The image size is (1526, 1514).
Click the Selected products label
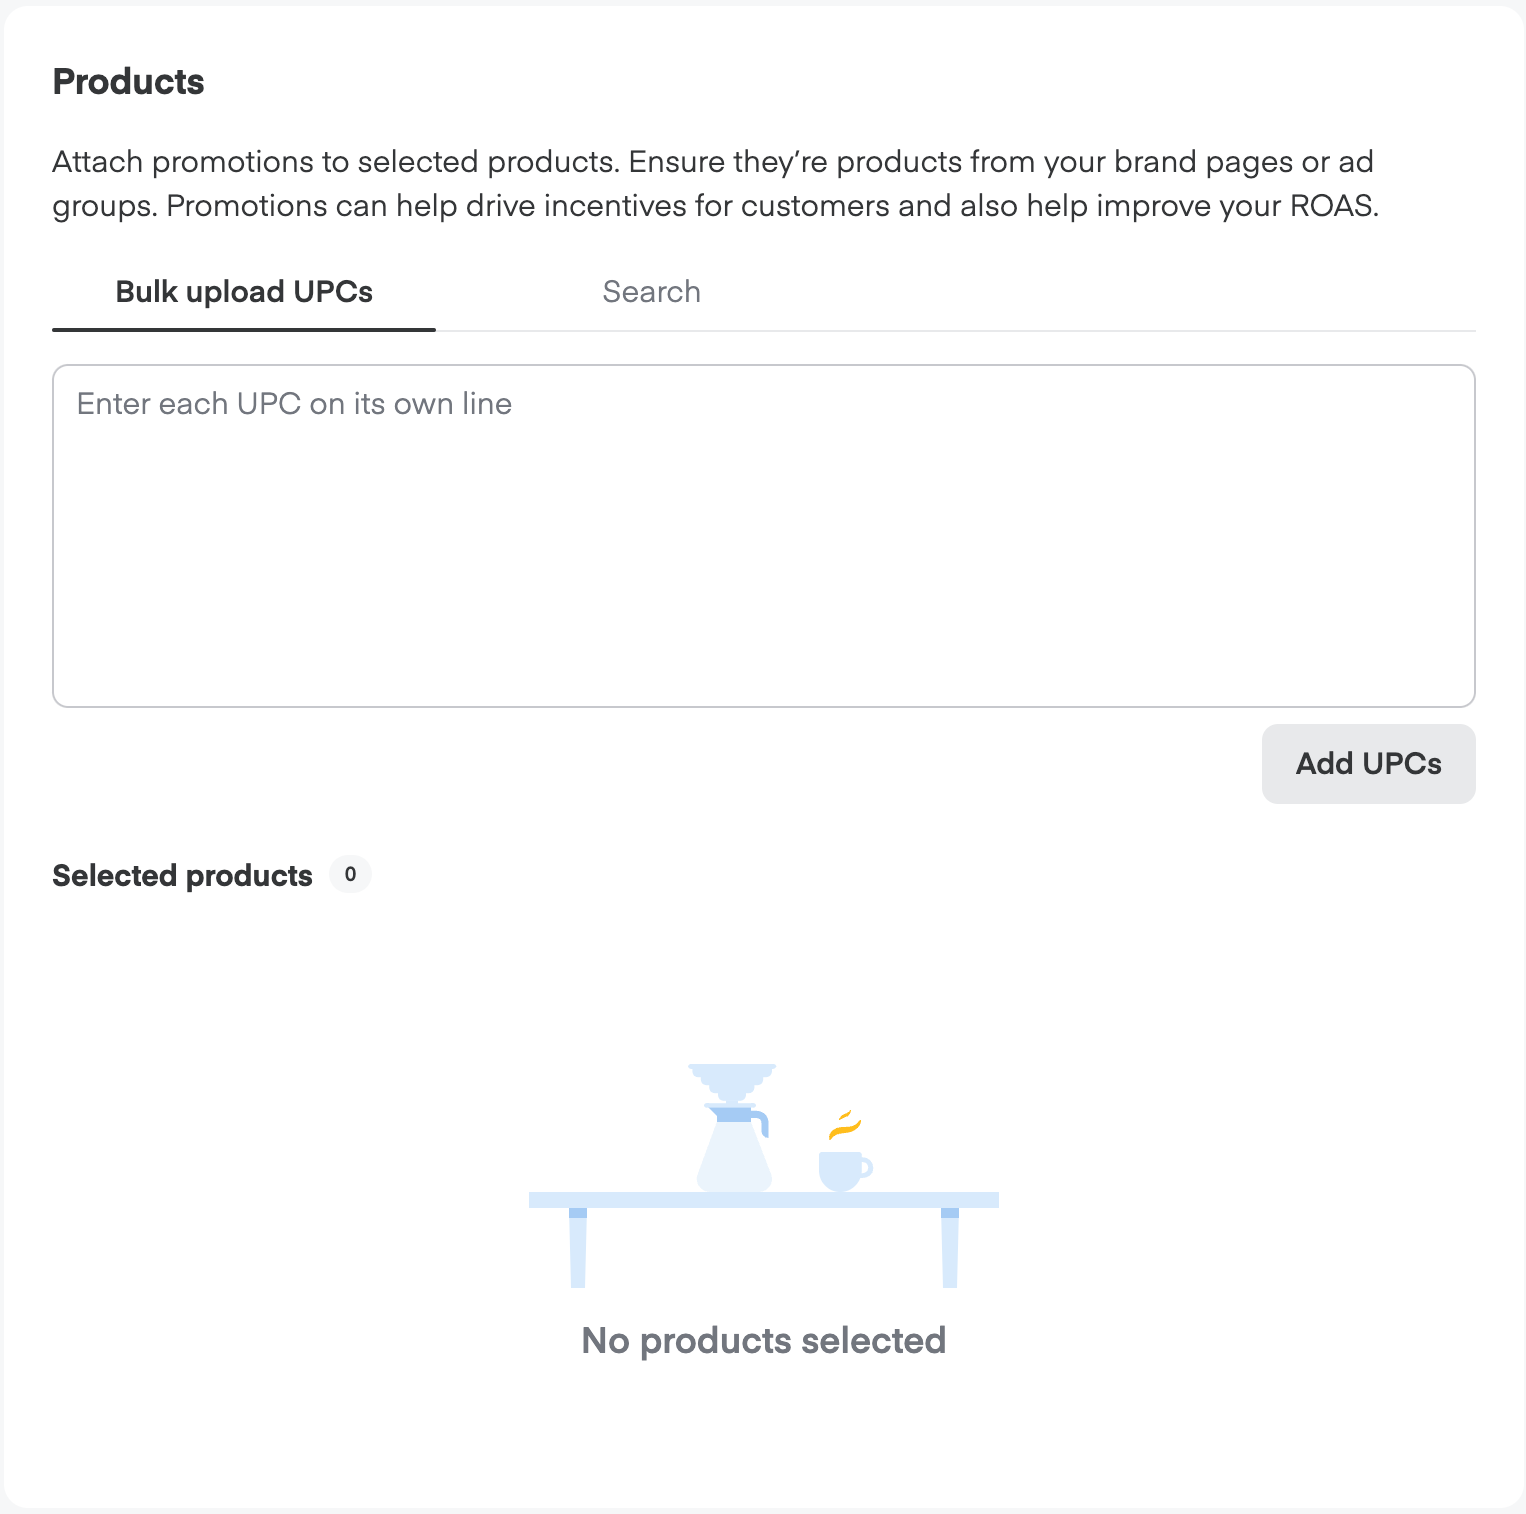[x=181, y=875]
